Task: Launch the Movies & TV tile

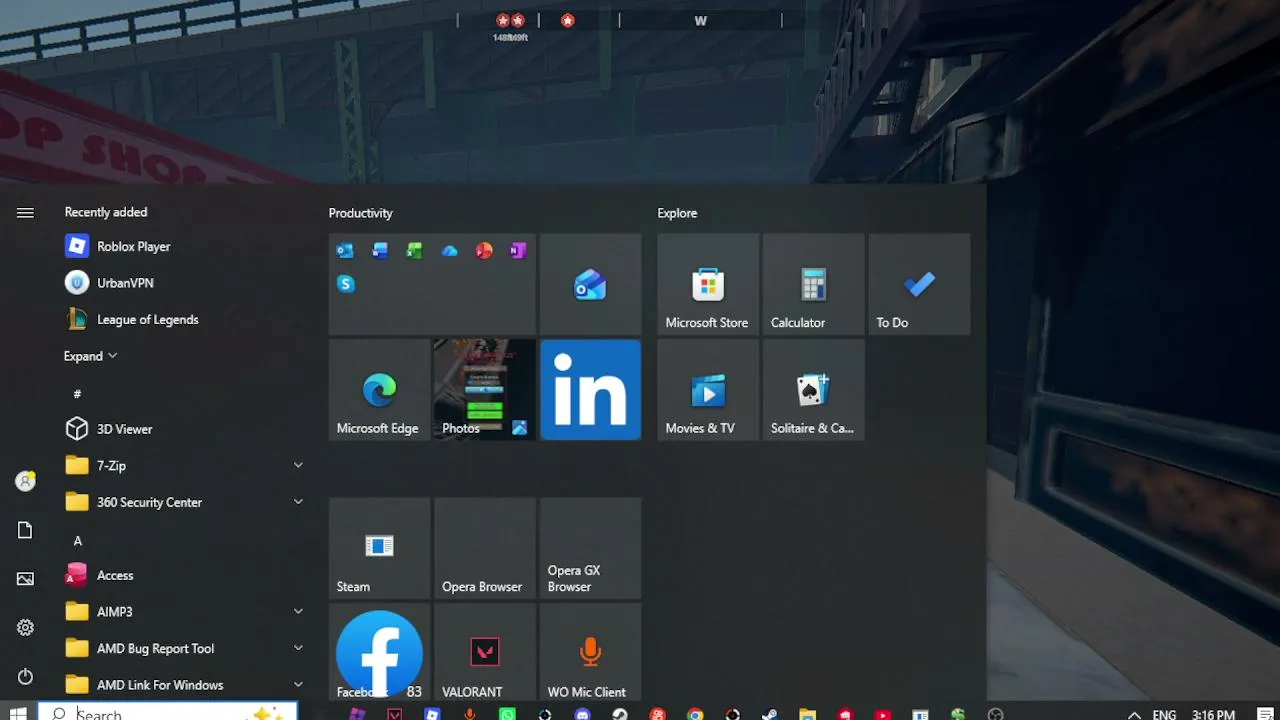Action: click(x=708, y=389)
